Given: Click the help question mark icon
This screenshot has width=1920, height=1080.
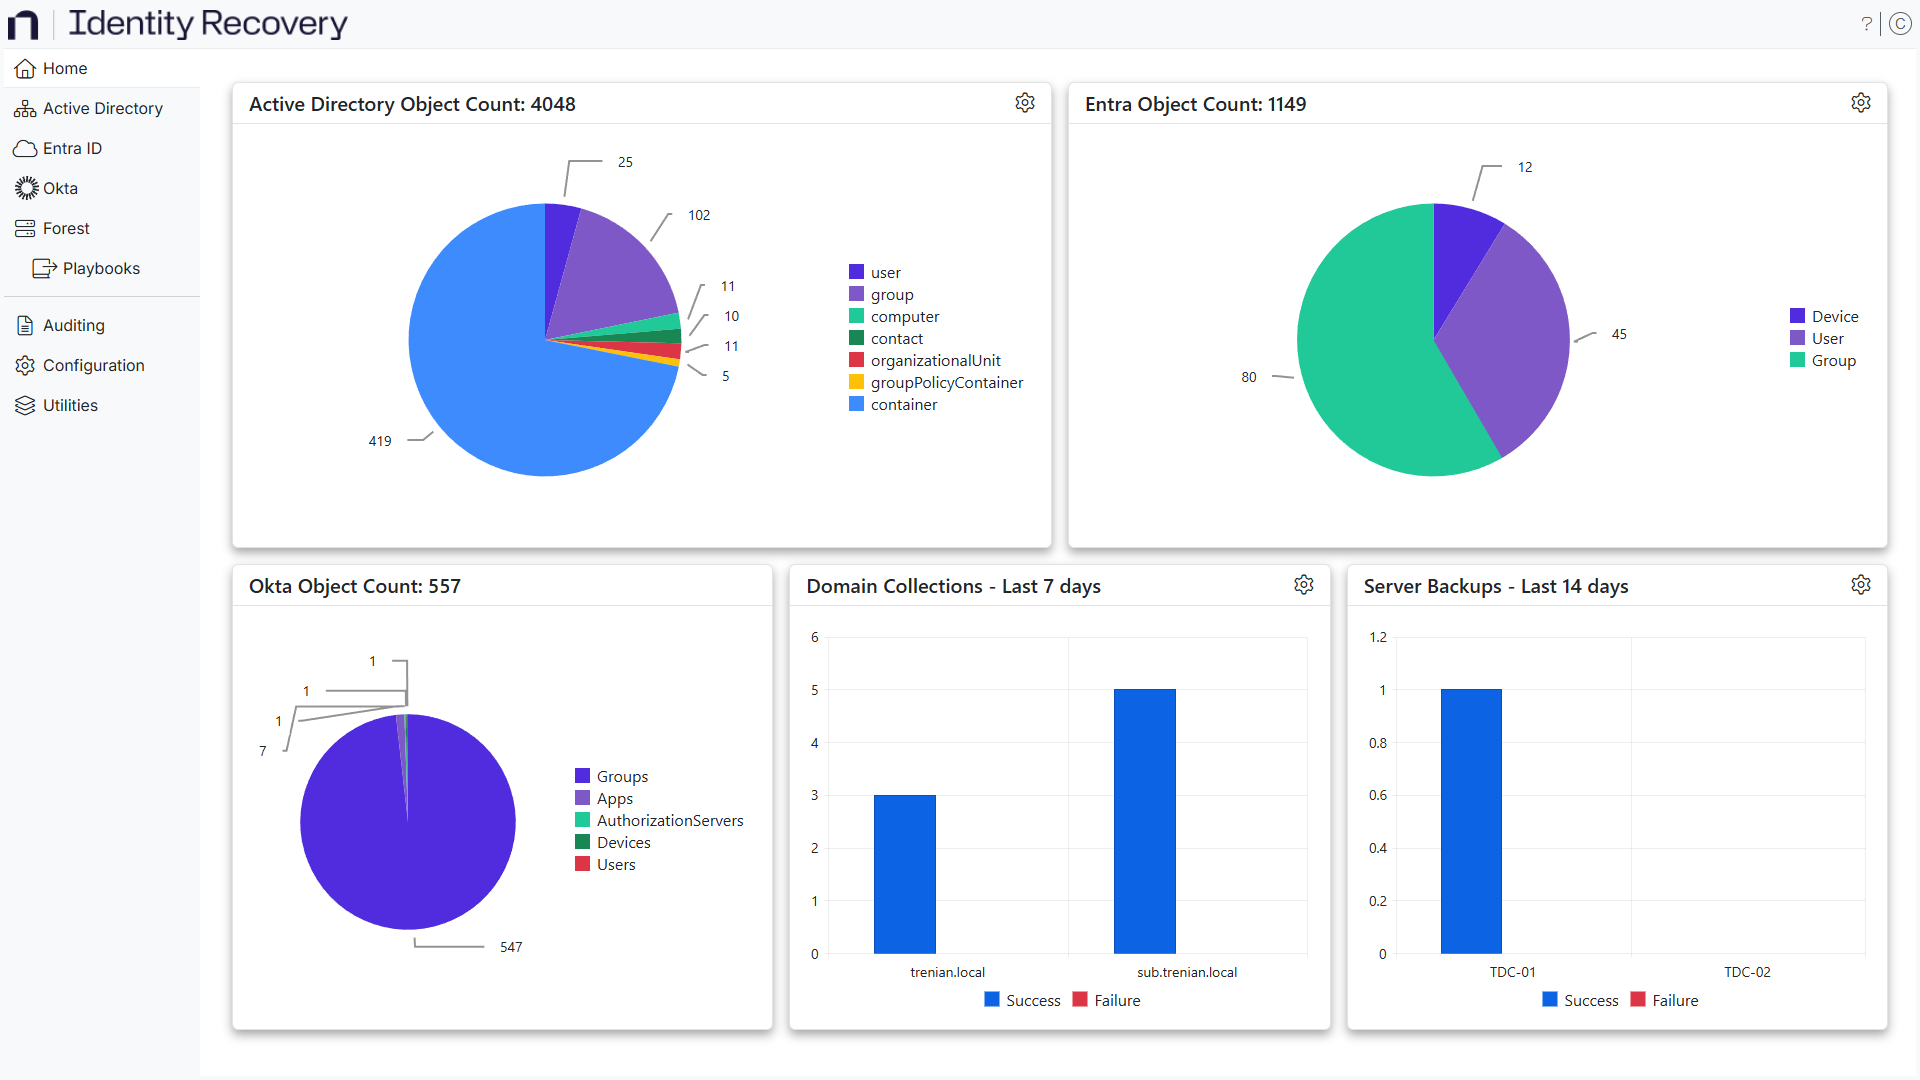Looking at the screenshot, I should coord(1866,24).
